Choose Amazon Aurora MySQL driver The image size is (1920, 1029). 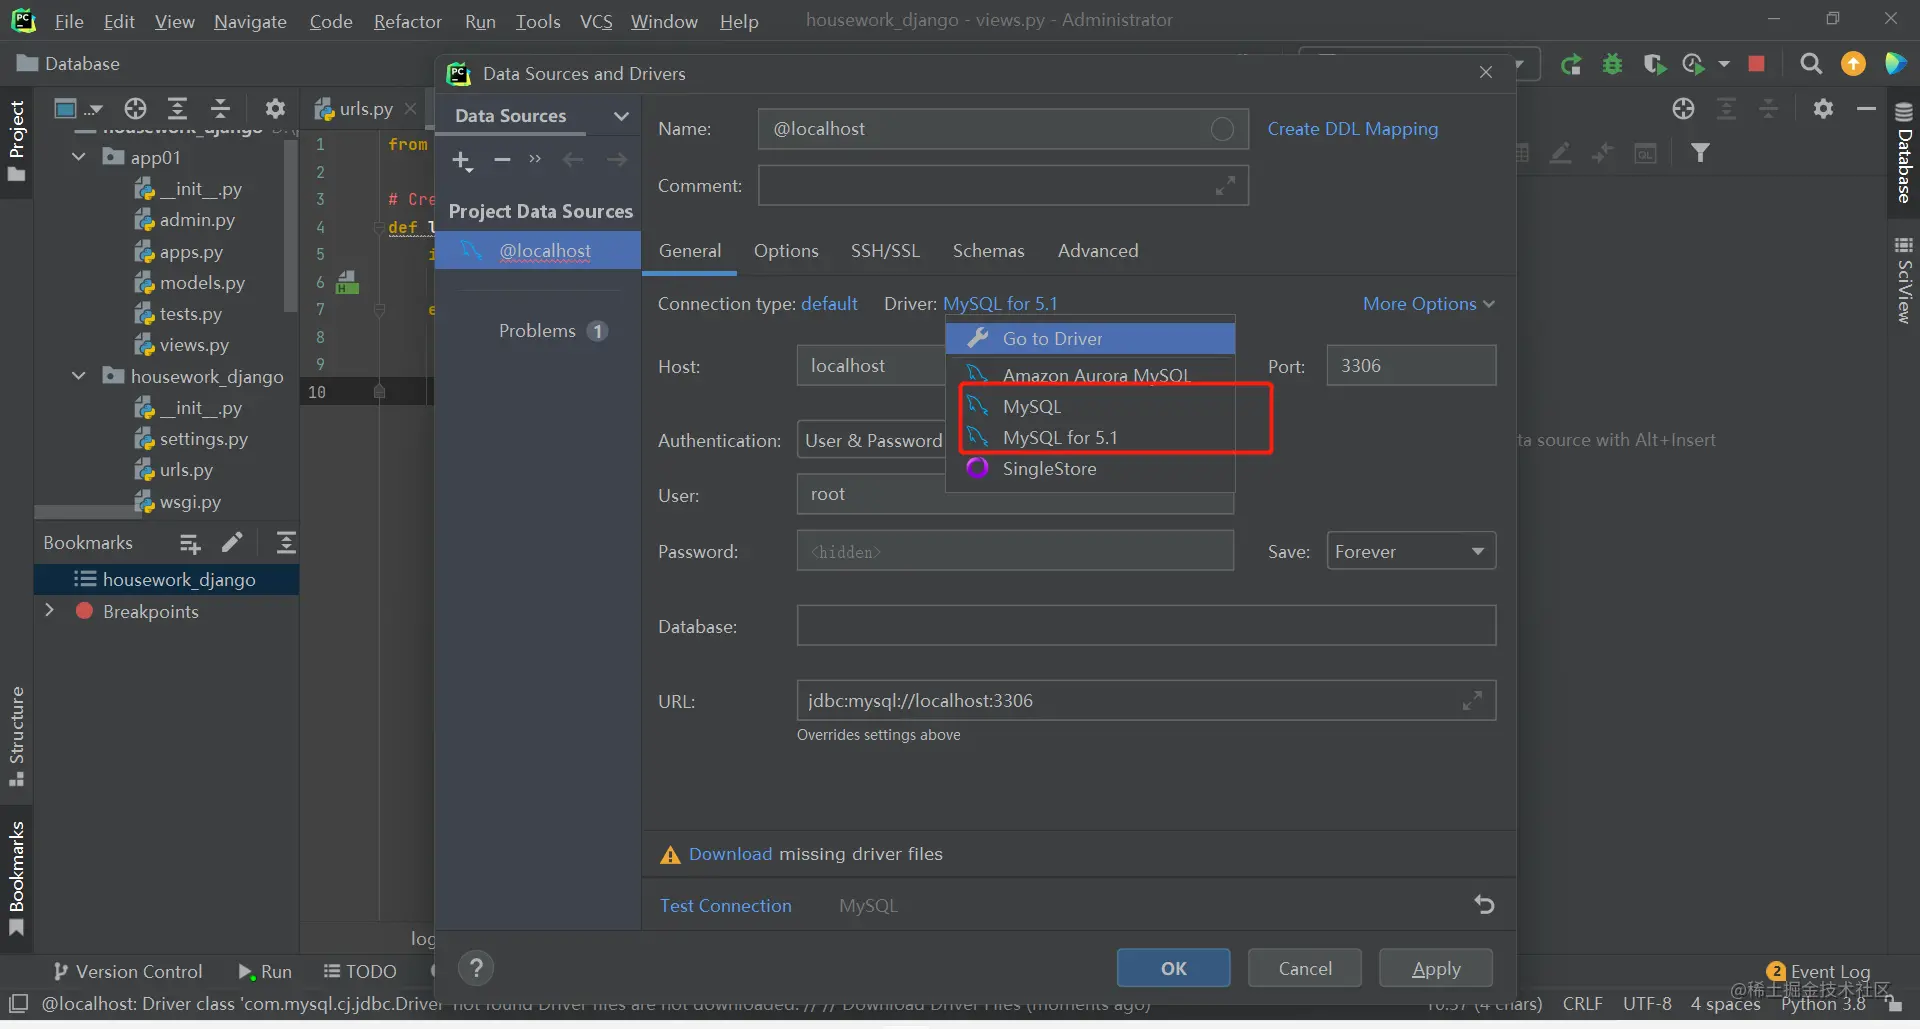click(x=1090, y=376)
